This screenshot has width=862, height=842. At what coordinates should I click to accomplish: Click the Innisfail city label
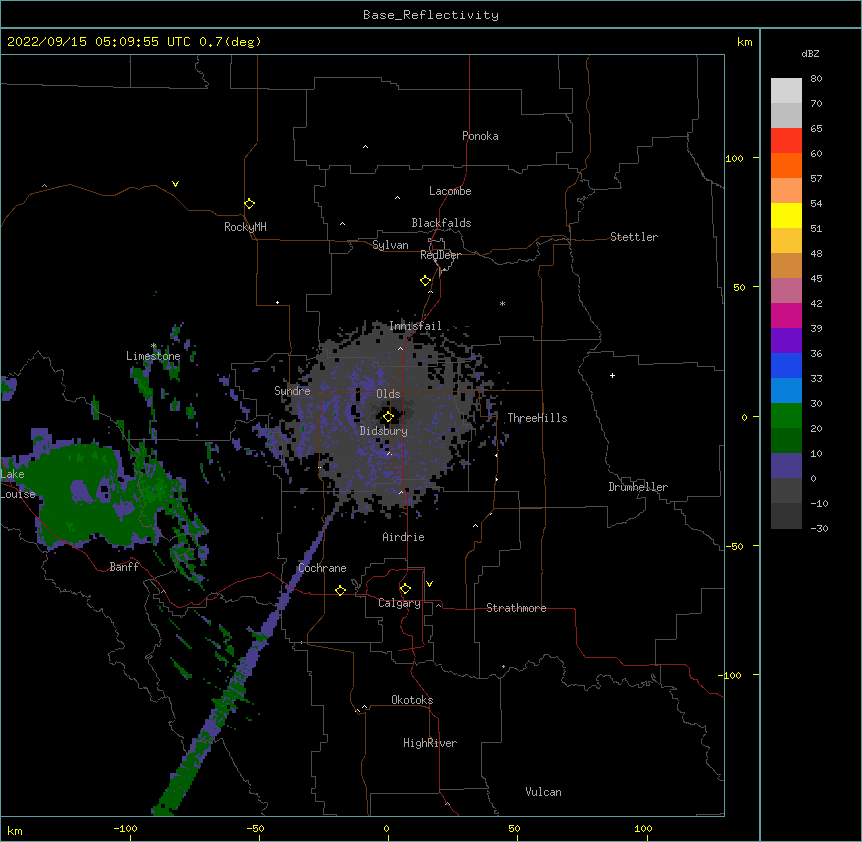pos(415,326)
